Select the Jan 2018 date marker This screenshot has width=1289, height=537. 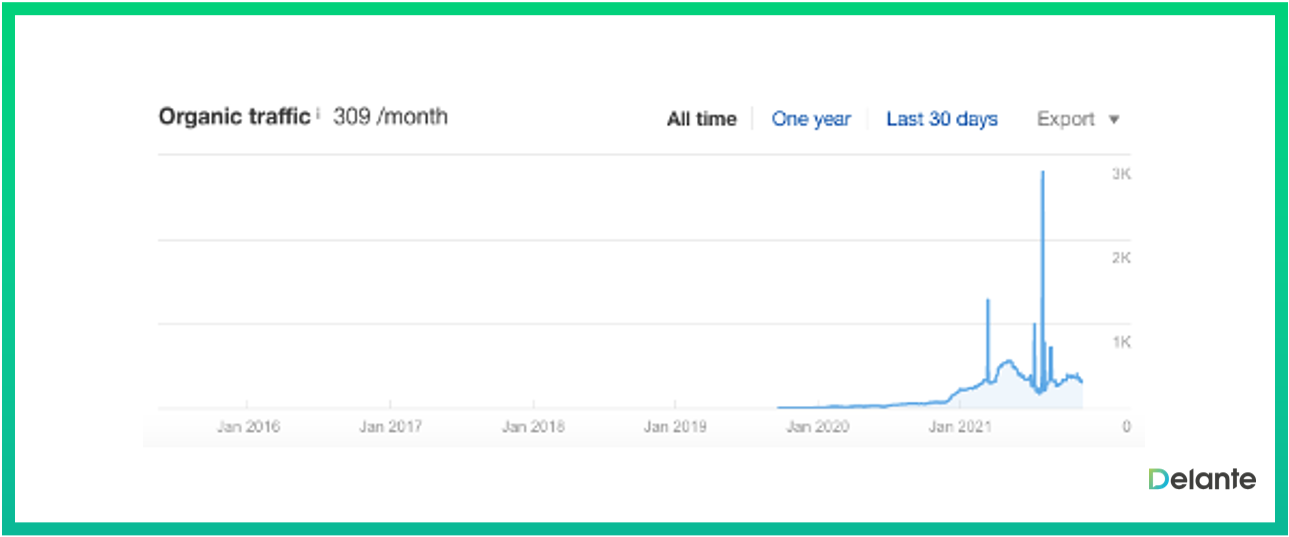[x=533, y=427]
